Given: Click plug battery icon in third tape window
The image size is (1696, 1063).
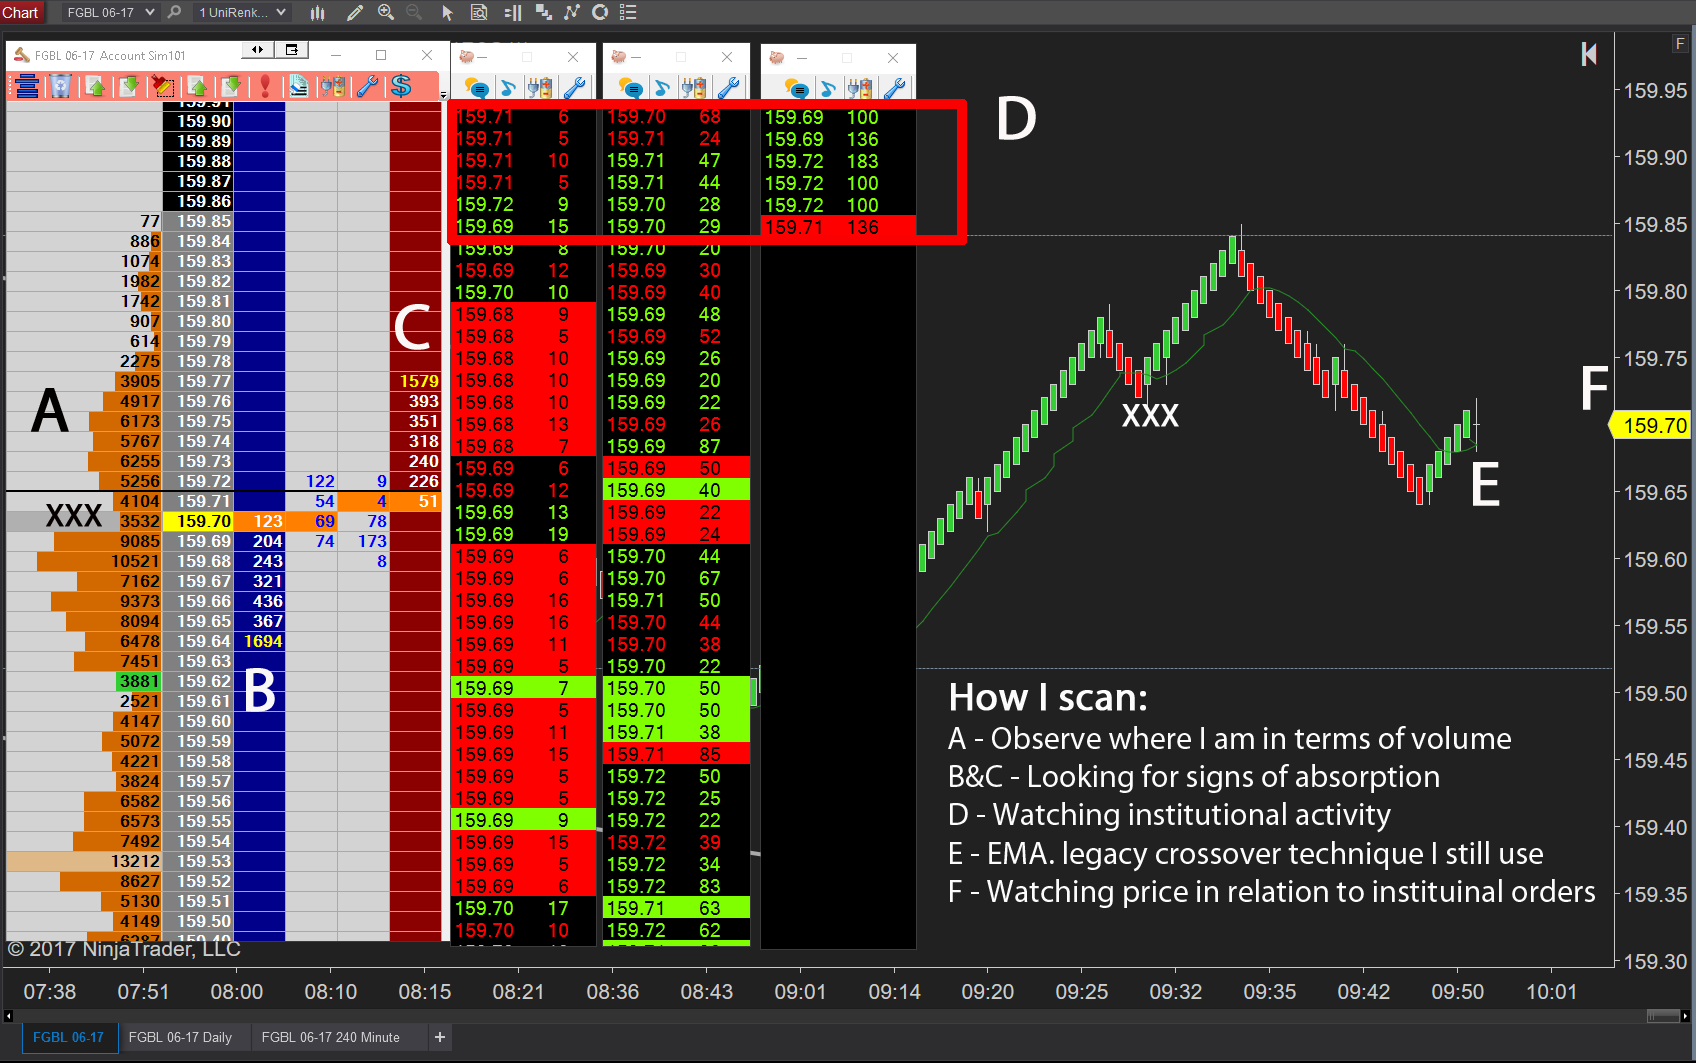Looking at the screenshot, I should pyautogui.click(x=860, y=88).
